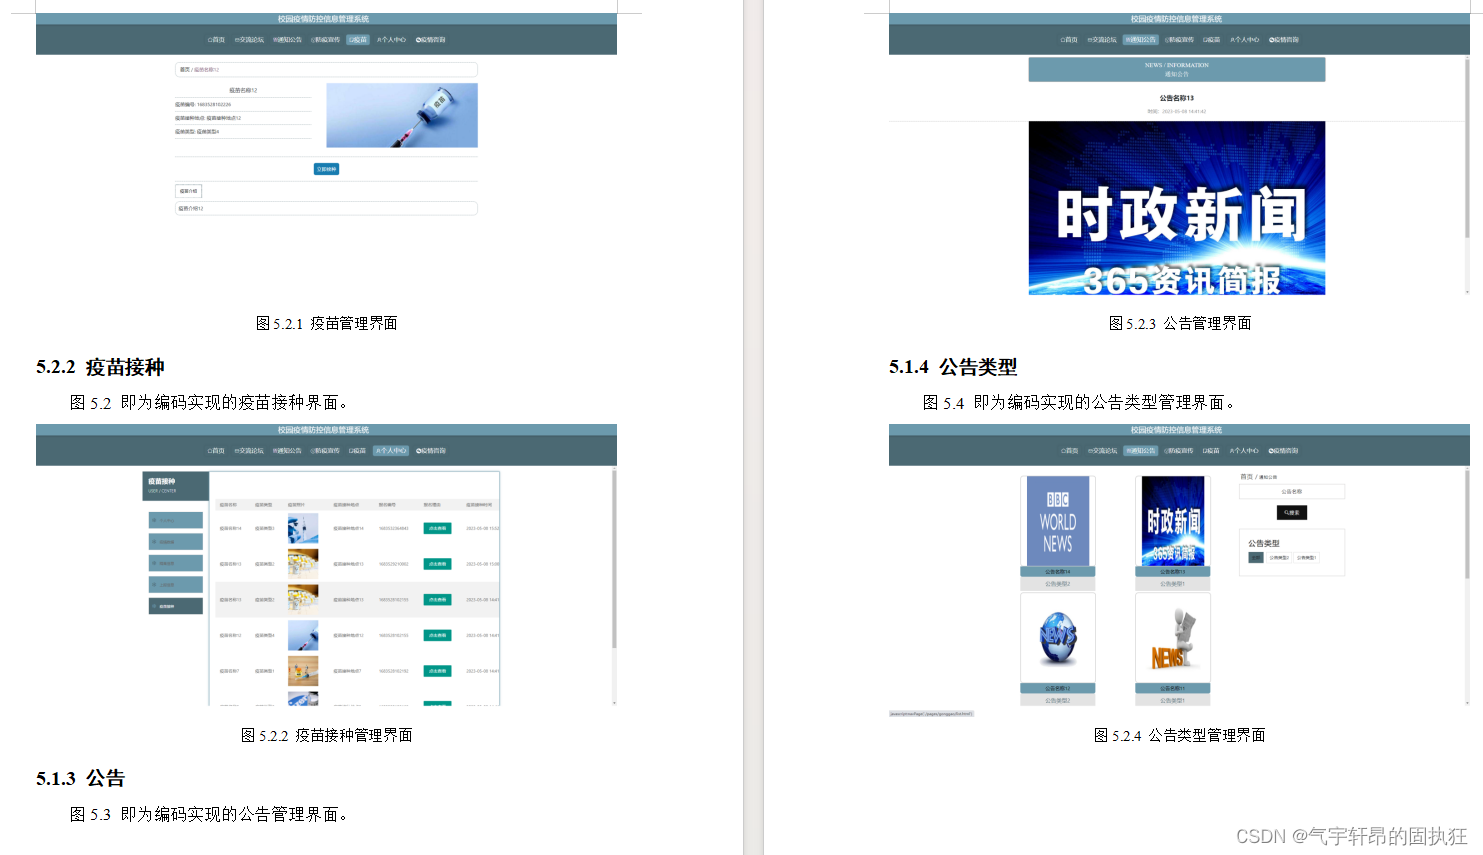Screen dimensions: 1483x855
Task: Click heading 5.2.2 疫苗接种
Action: 100,367
